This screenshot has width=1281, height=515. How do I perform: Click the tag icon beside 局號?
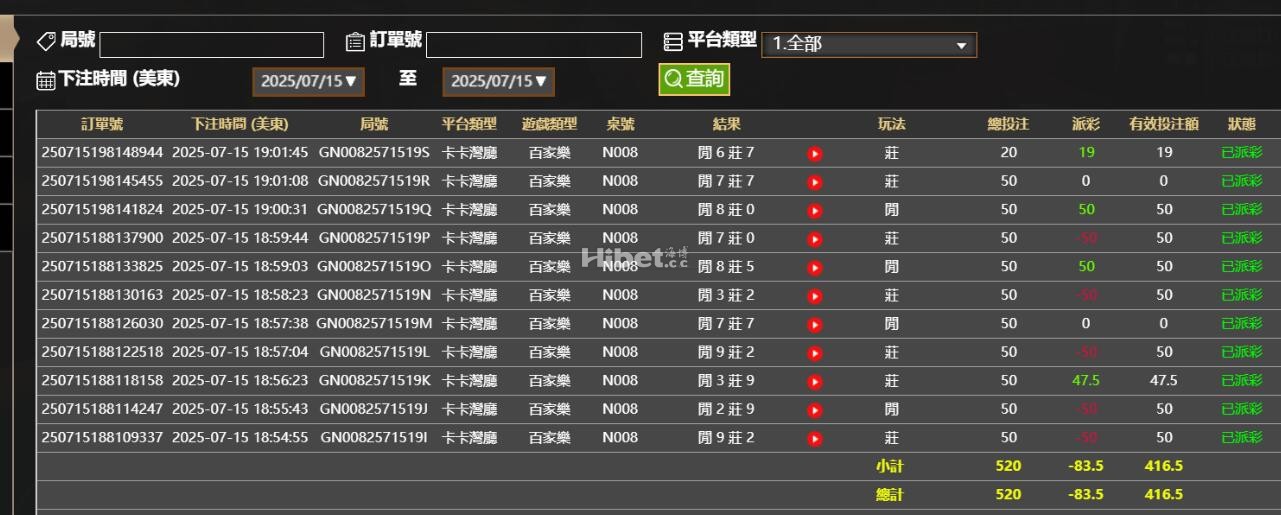pyautogui.click(x=46, y=41)
